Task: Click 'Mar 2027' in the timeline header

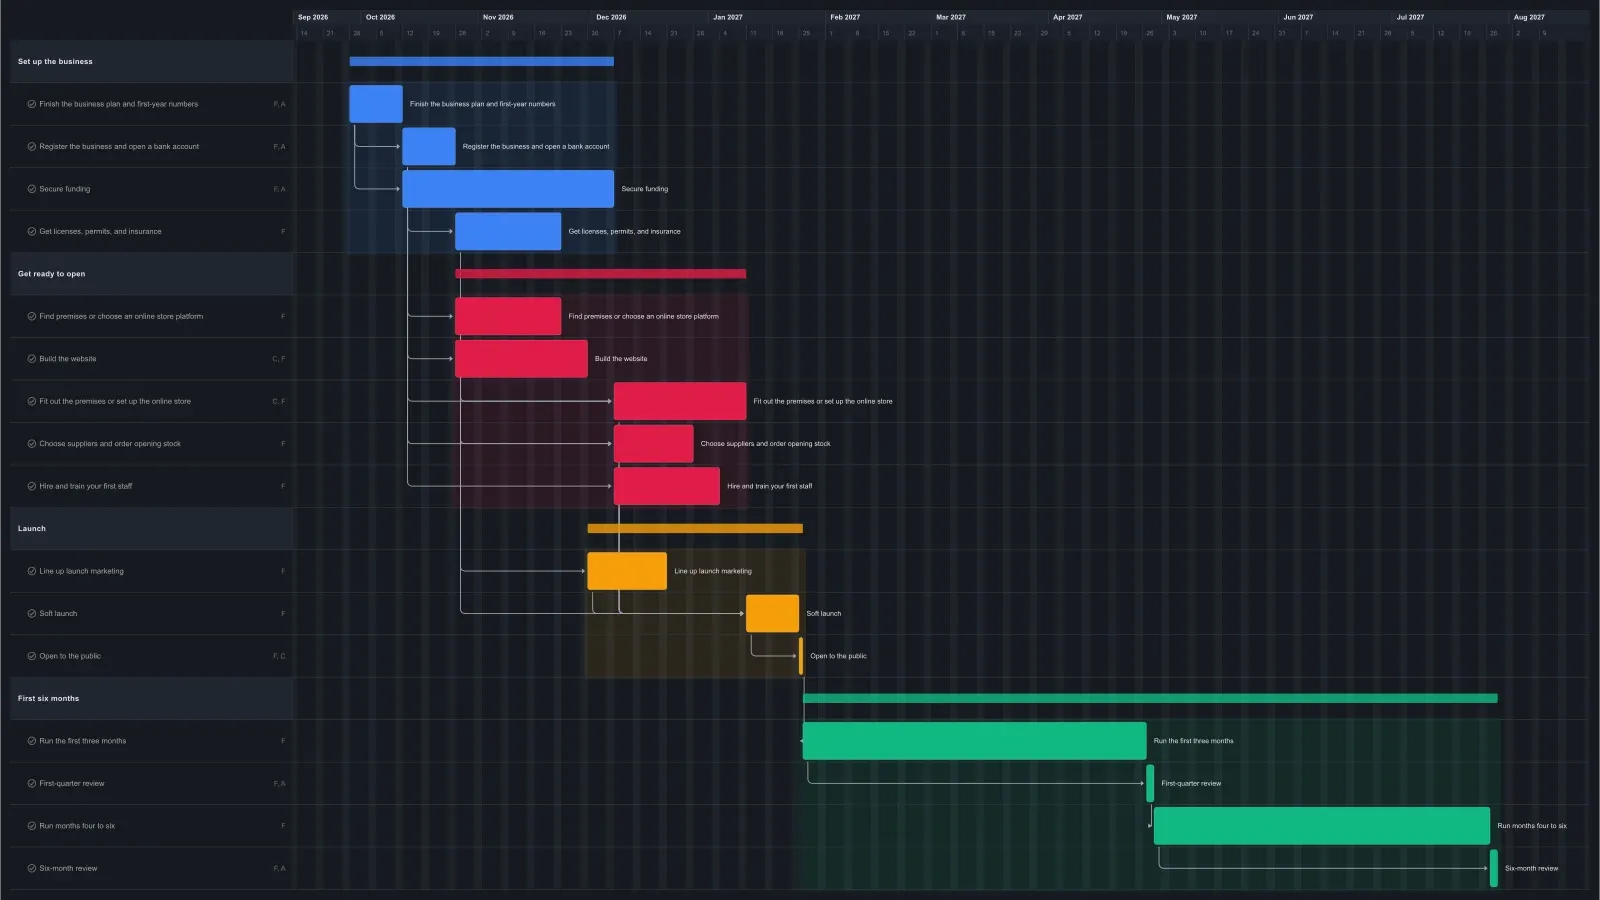Action: [x=951, y=17]
